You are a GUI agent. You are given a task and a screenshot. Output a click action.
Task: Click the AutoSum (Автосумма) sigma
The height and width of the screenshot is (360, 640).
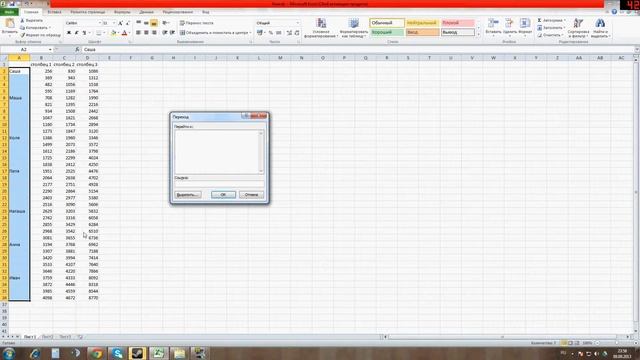point(539,20)
